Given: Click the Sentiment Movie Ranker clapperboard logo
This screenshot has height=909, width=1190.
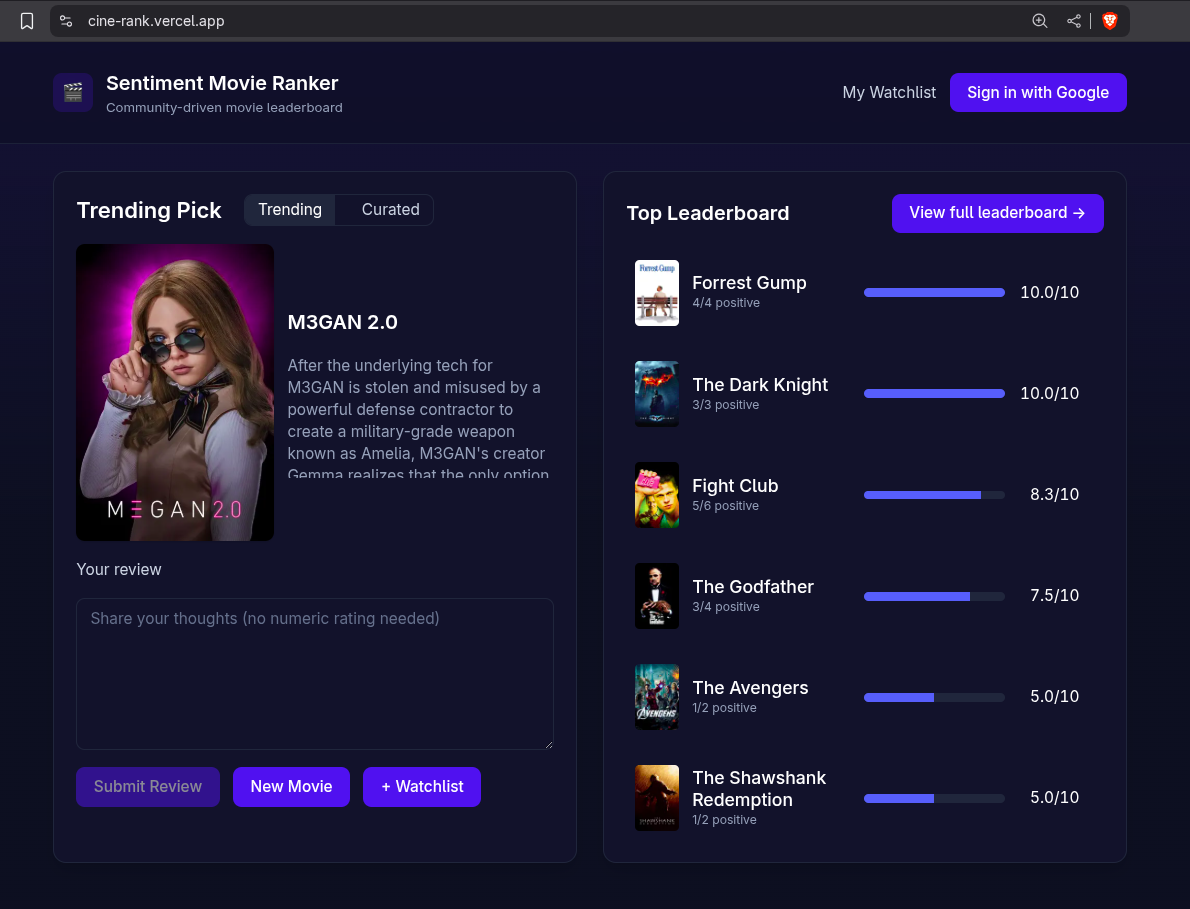Looking at the screenshot, I should click(72, 92).
